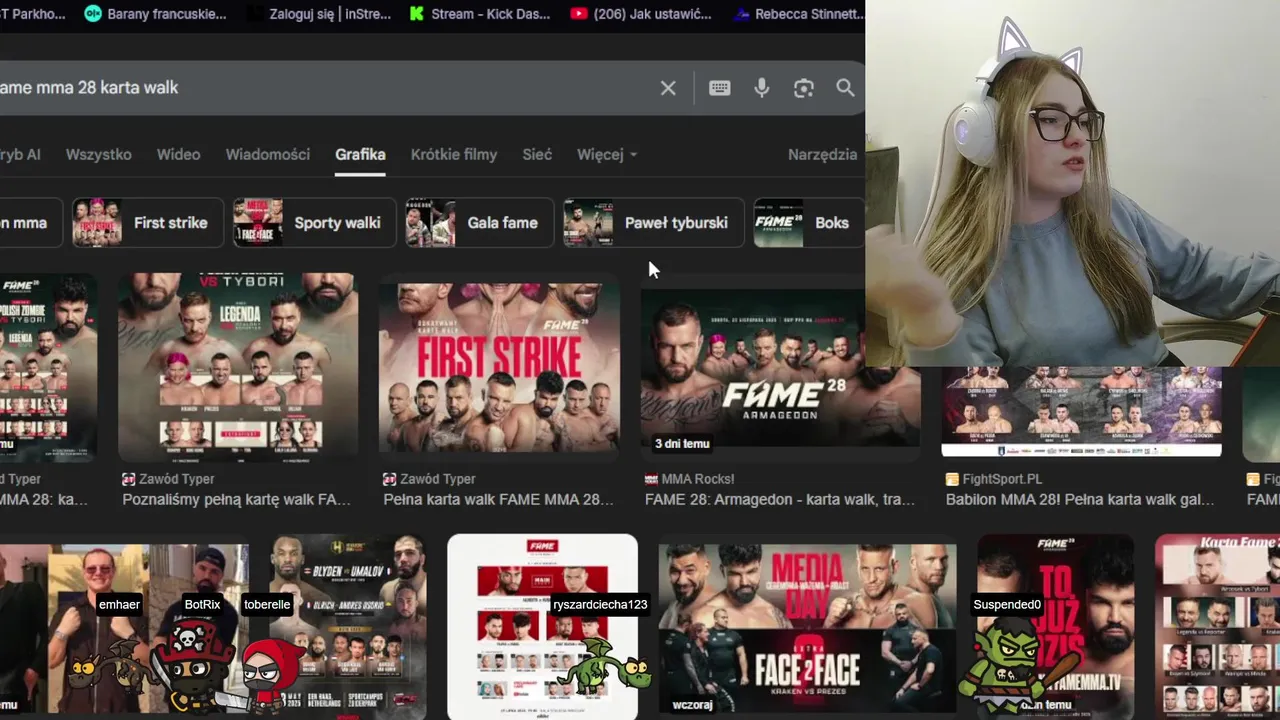The width and height of the screenshot is (1280, 720).
Task: Filter images by Gala fame chip
Action: click(479, 222)
